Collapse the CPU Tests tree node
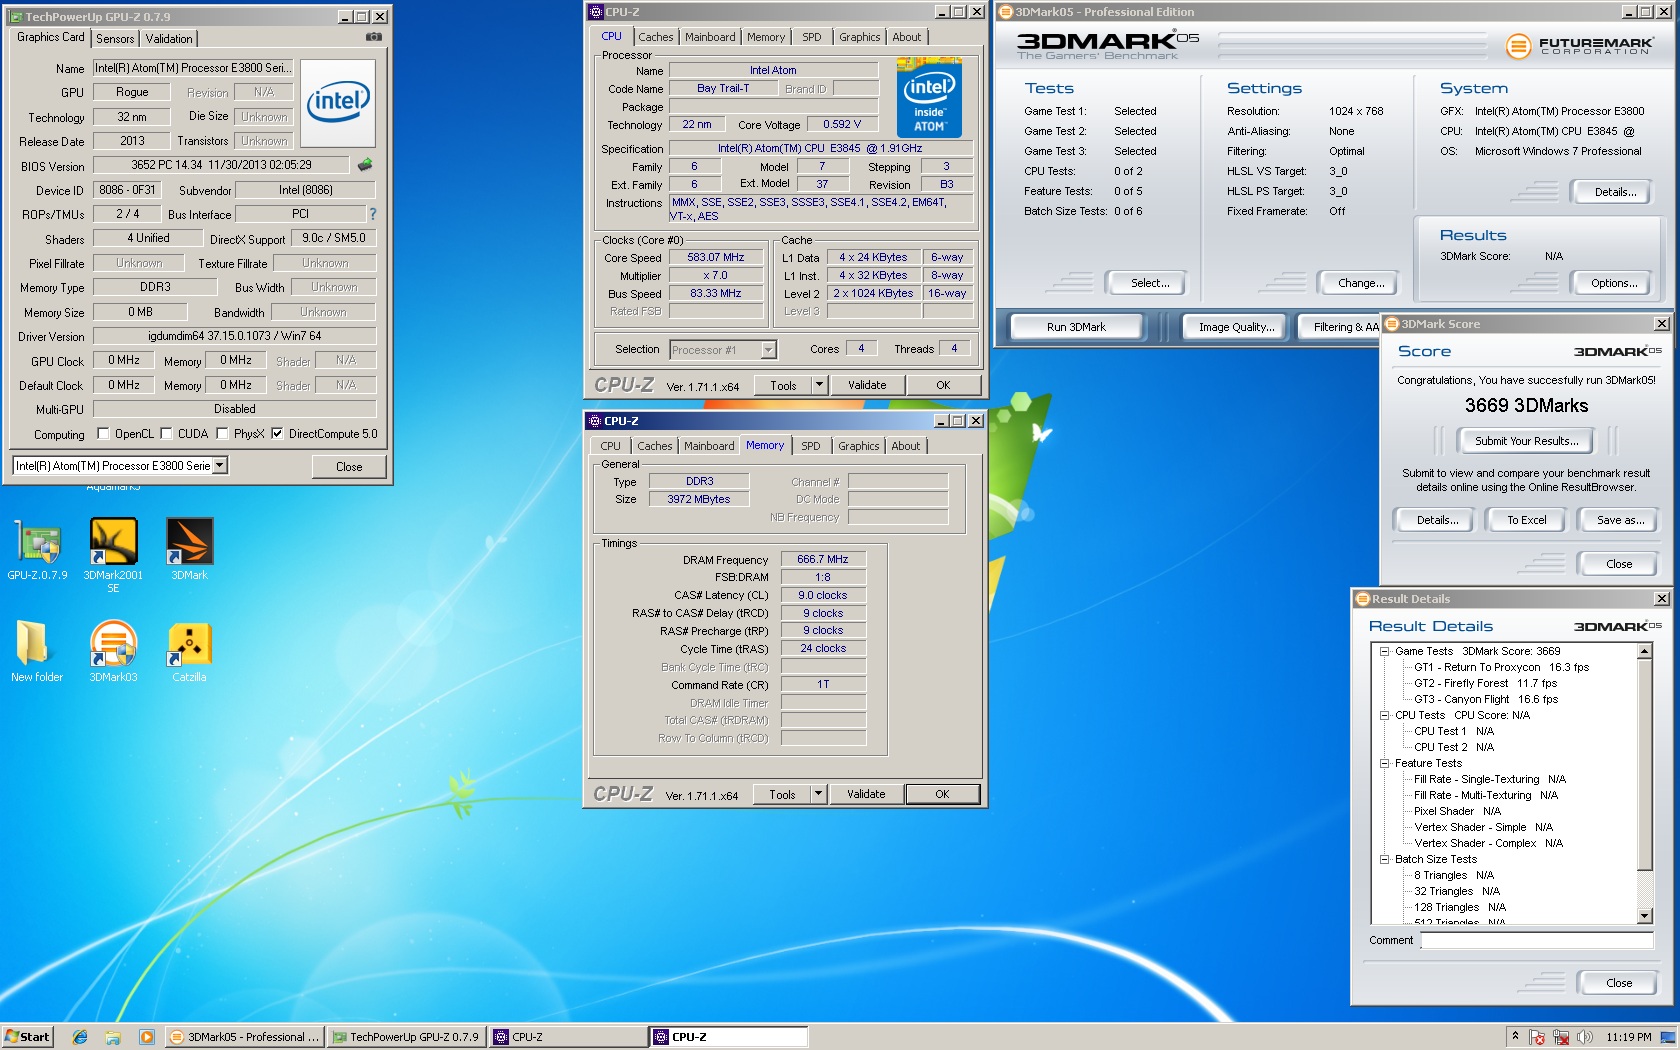Image resolution: width=1680 pixels, height=1050 pixels. pyautogui.click(x=1385, y=715)
